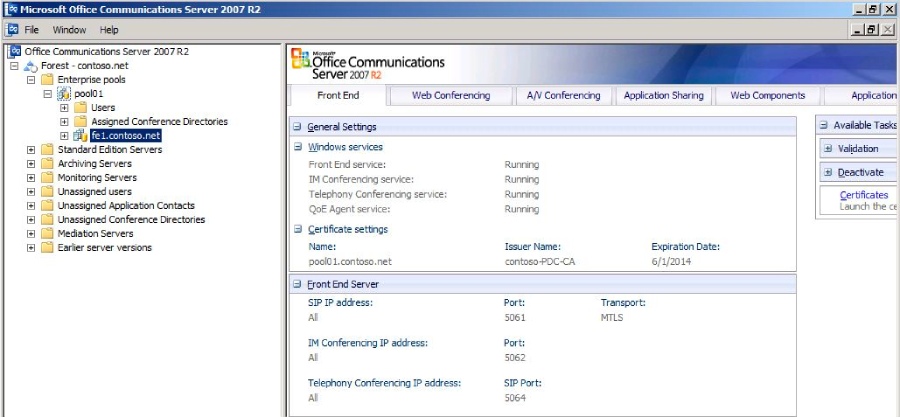
Task: Switch to the Web Conferencing tab
Action: click(x=451, y=96)
